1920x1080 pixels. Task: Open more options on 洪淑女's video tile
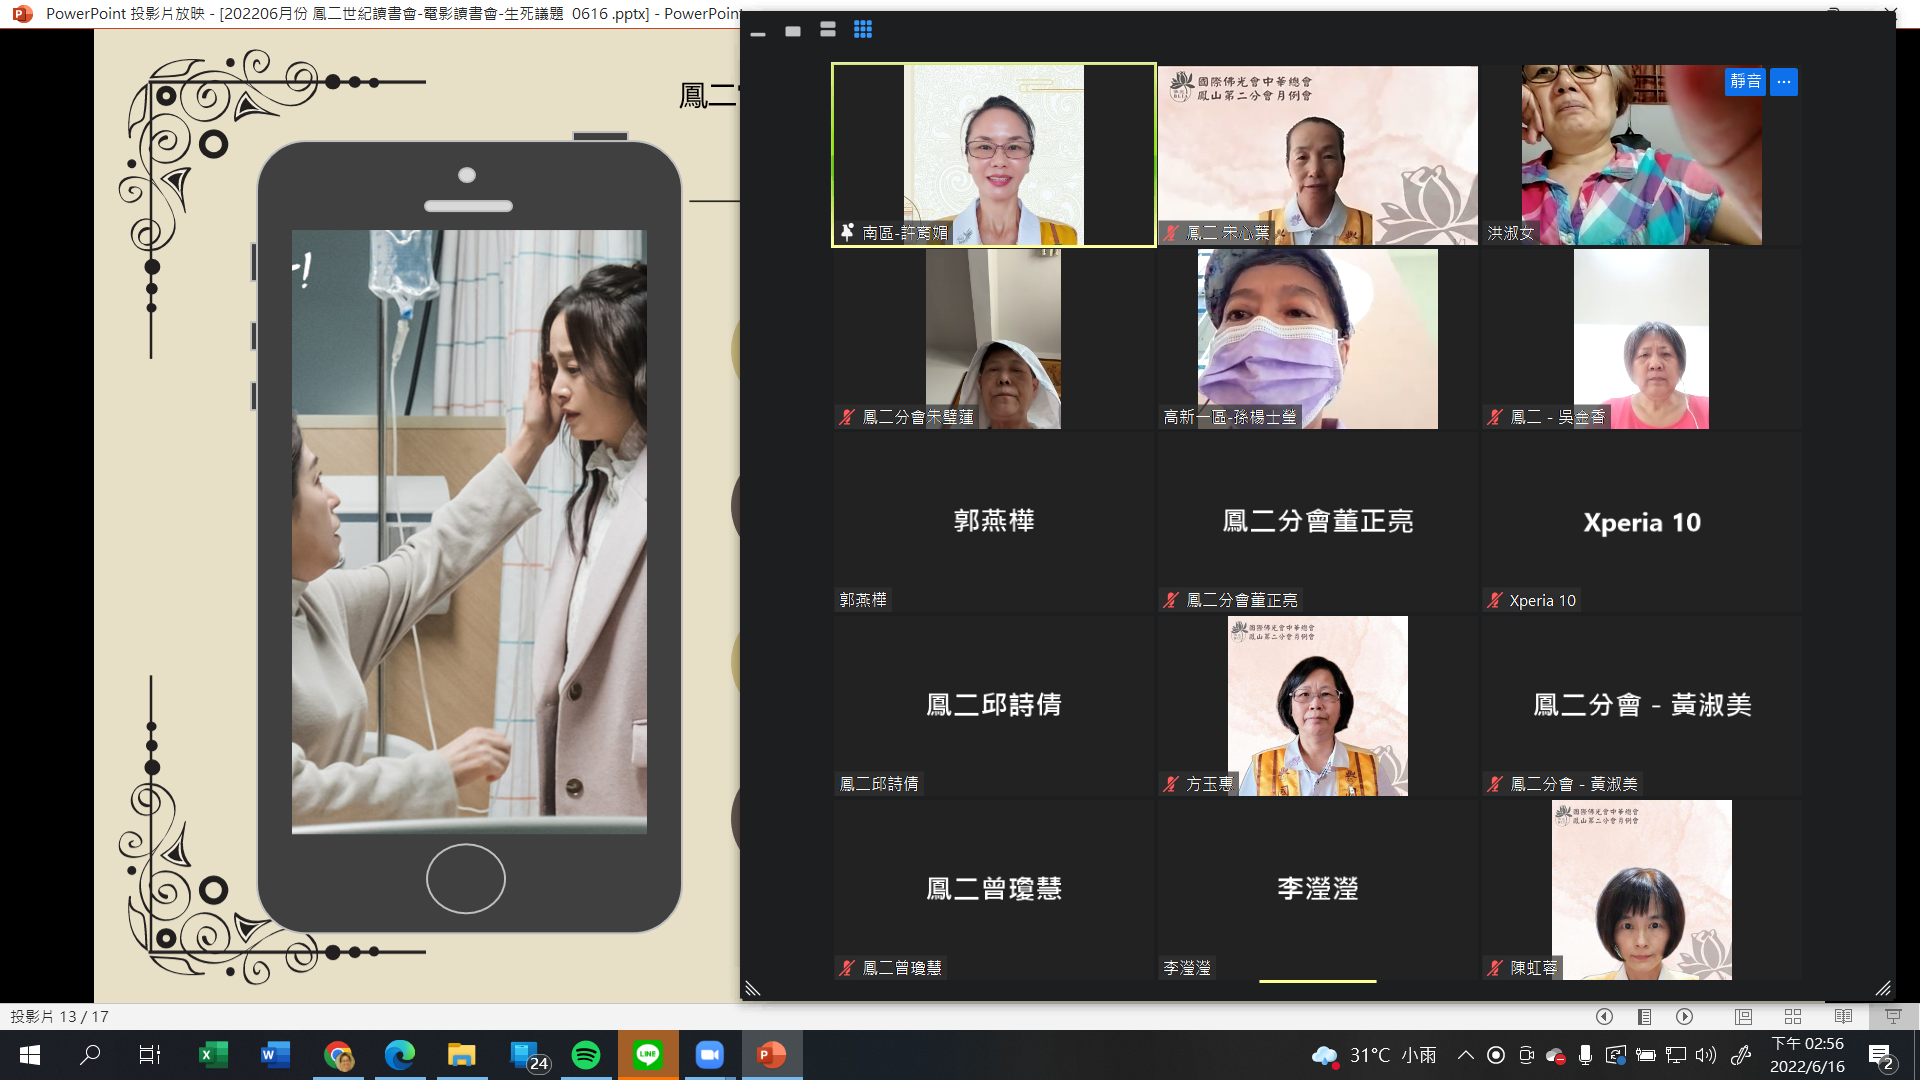[1784, 81]
